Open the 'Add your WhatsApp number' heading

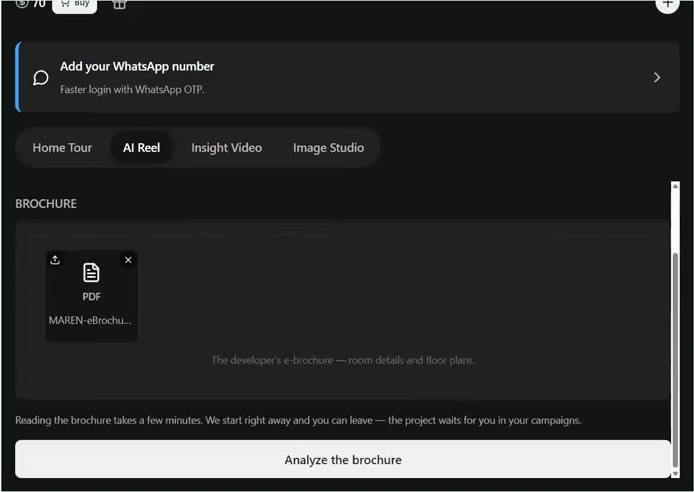click(137, 66)
